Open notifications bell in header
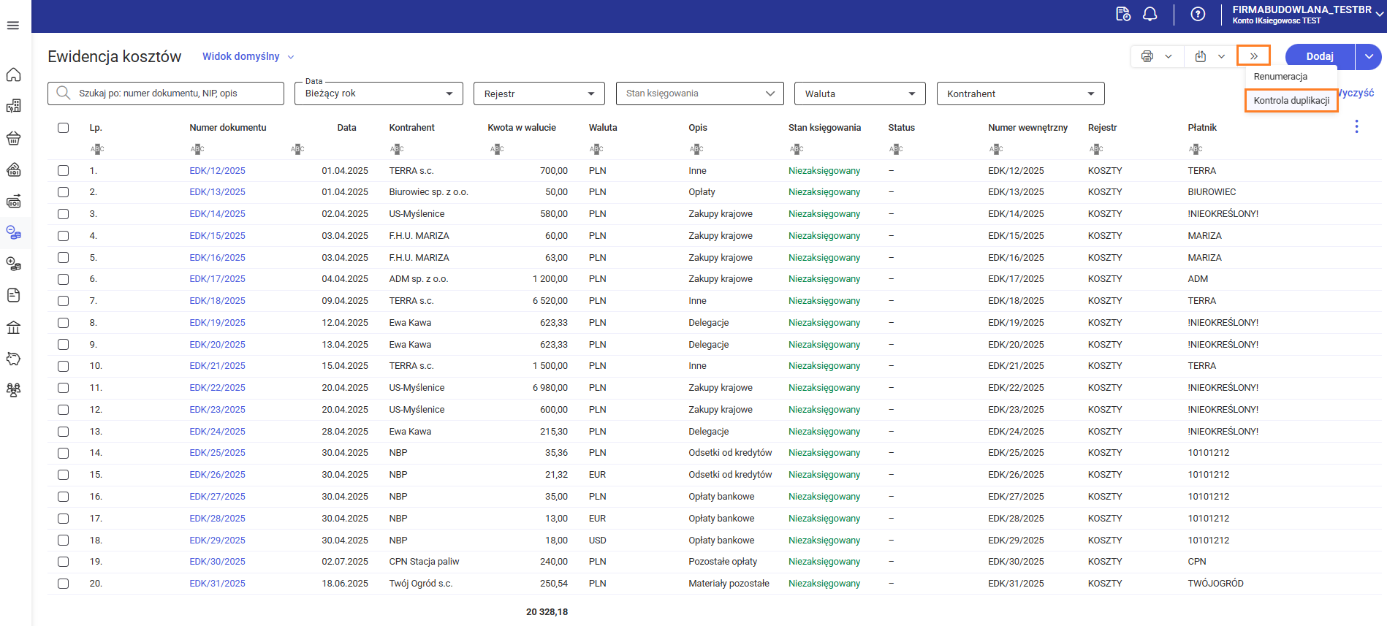 [1150, 14]
